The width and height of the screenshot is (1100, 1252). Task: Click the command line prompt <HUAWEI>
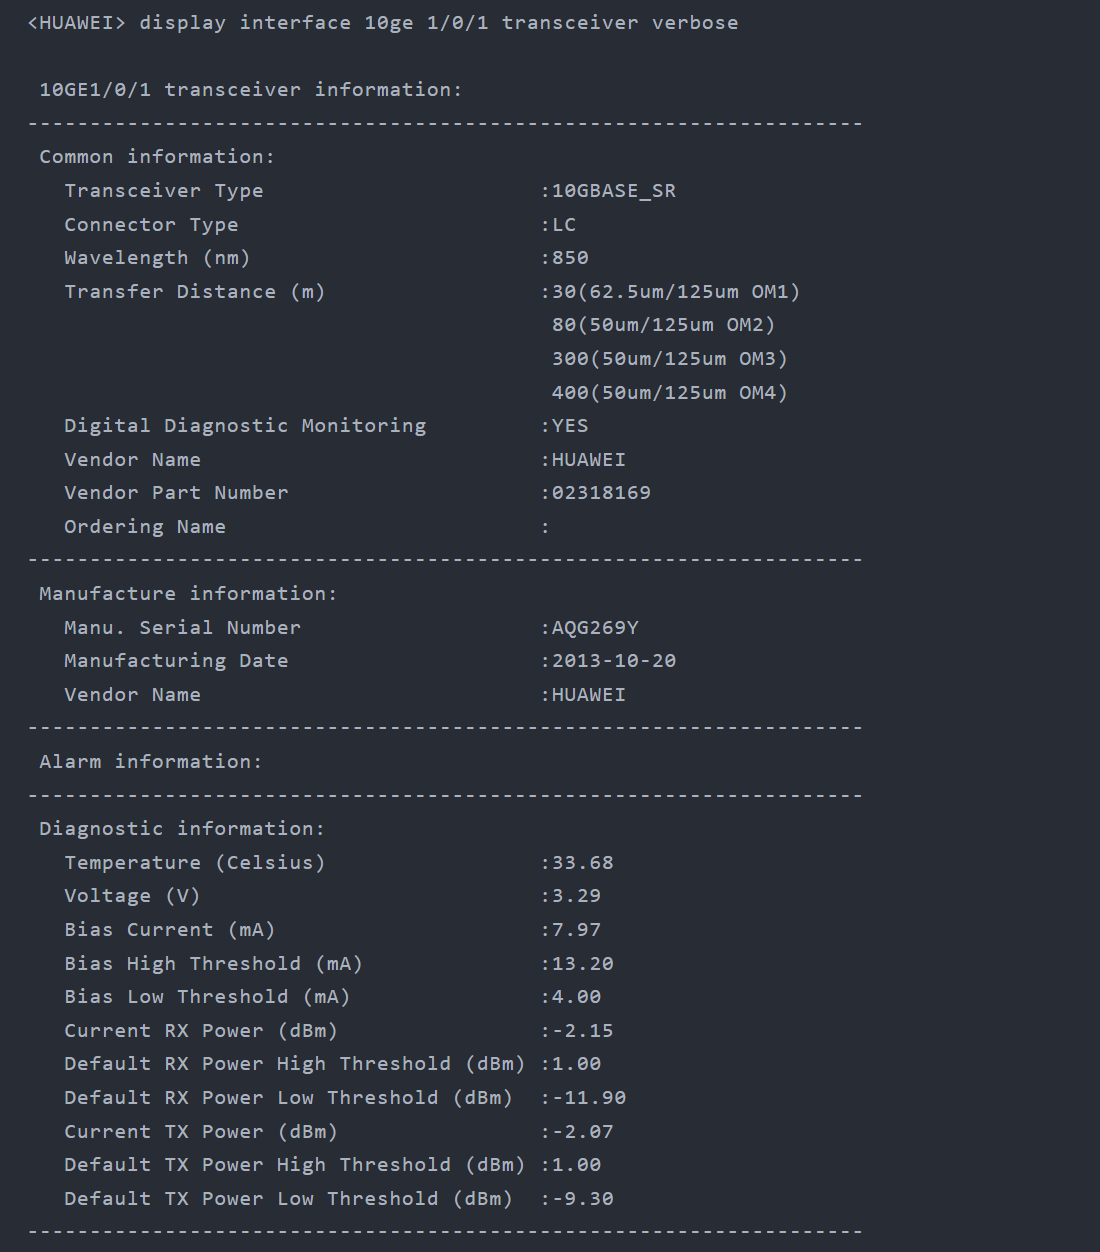click(76, 23)
